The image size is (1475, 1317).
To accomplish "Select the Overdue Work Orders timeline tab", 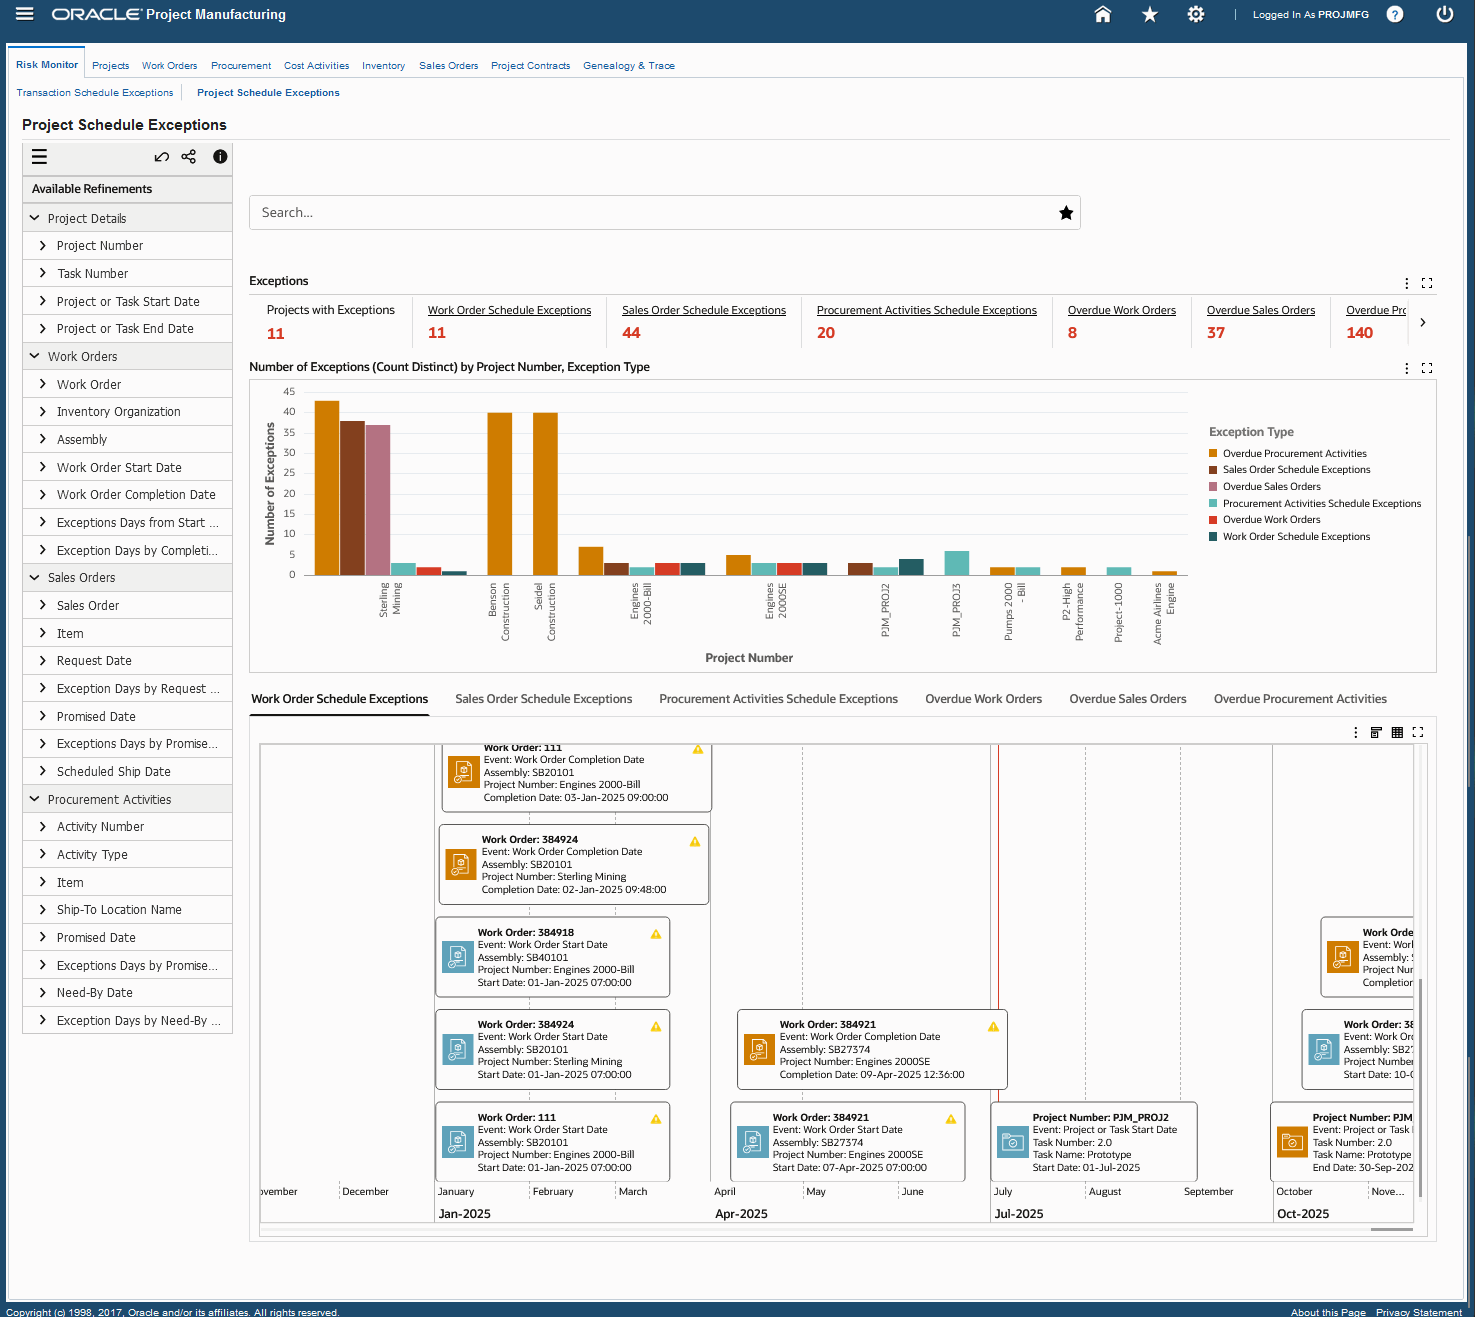I will click(x=983, y=699).
